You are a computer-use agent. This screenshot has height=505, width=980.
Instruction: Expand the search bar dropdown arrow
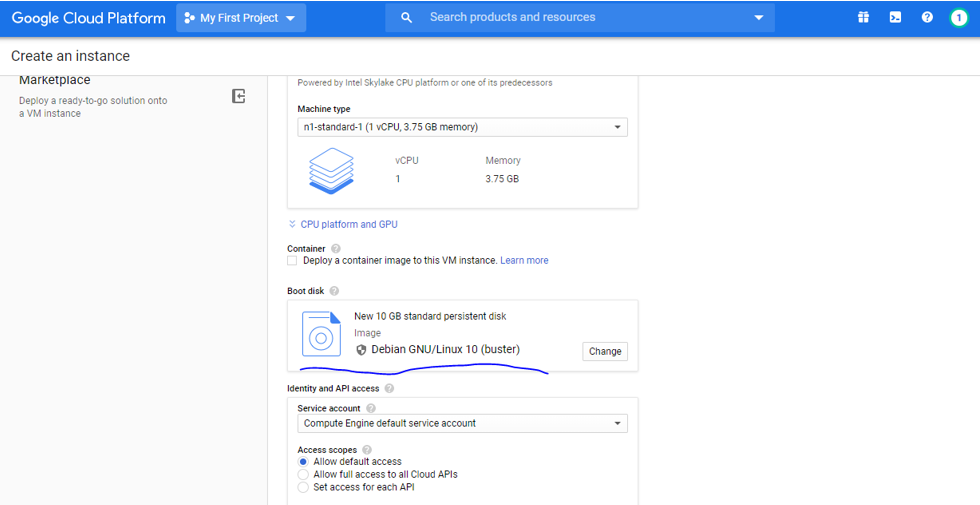click(759, 18)
